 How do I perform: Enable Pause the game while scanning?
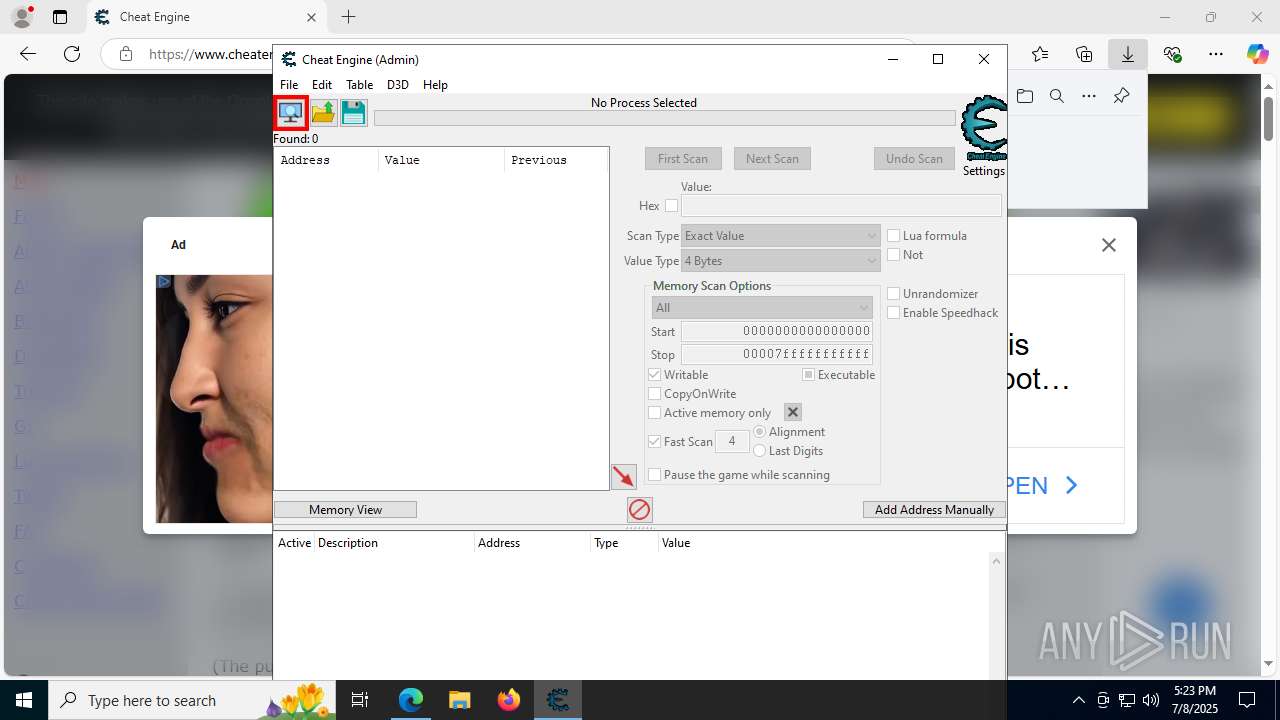[x=655, y=475]
